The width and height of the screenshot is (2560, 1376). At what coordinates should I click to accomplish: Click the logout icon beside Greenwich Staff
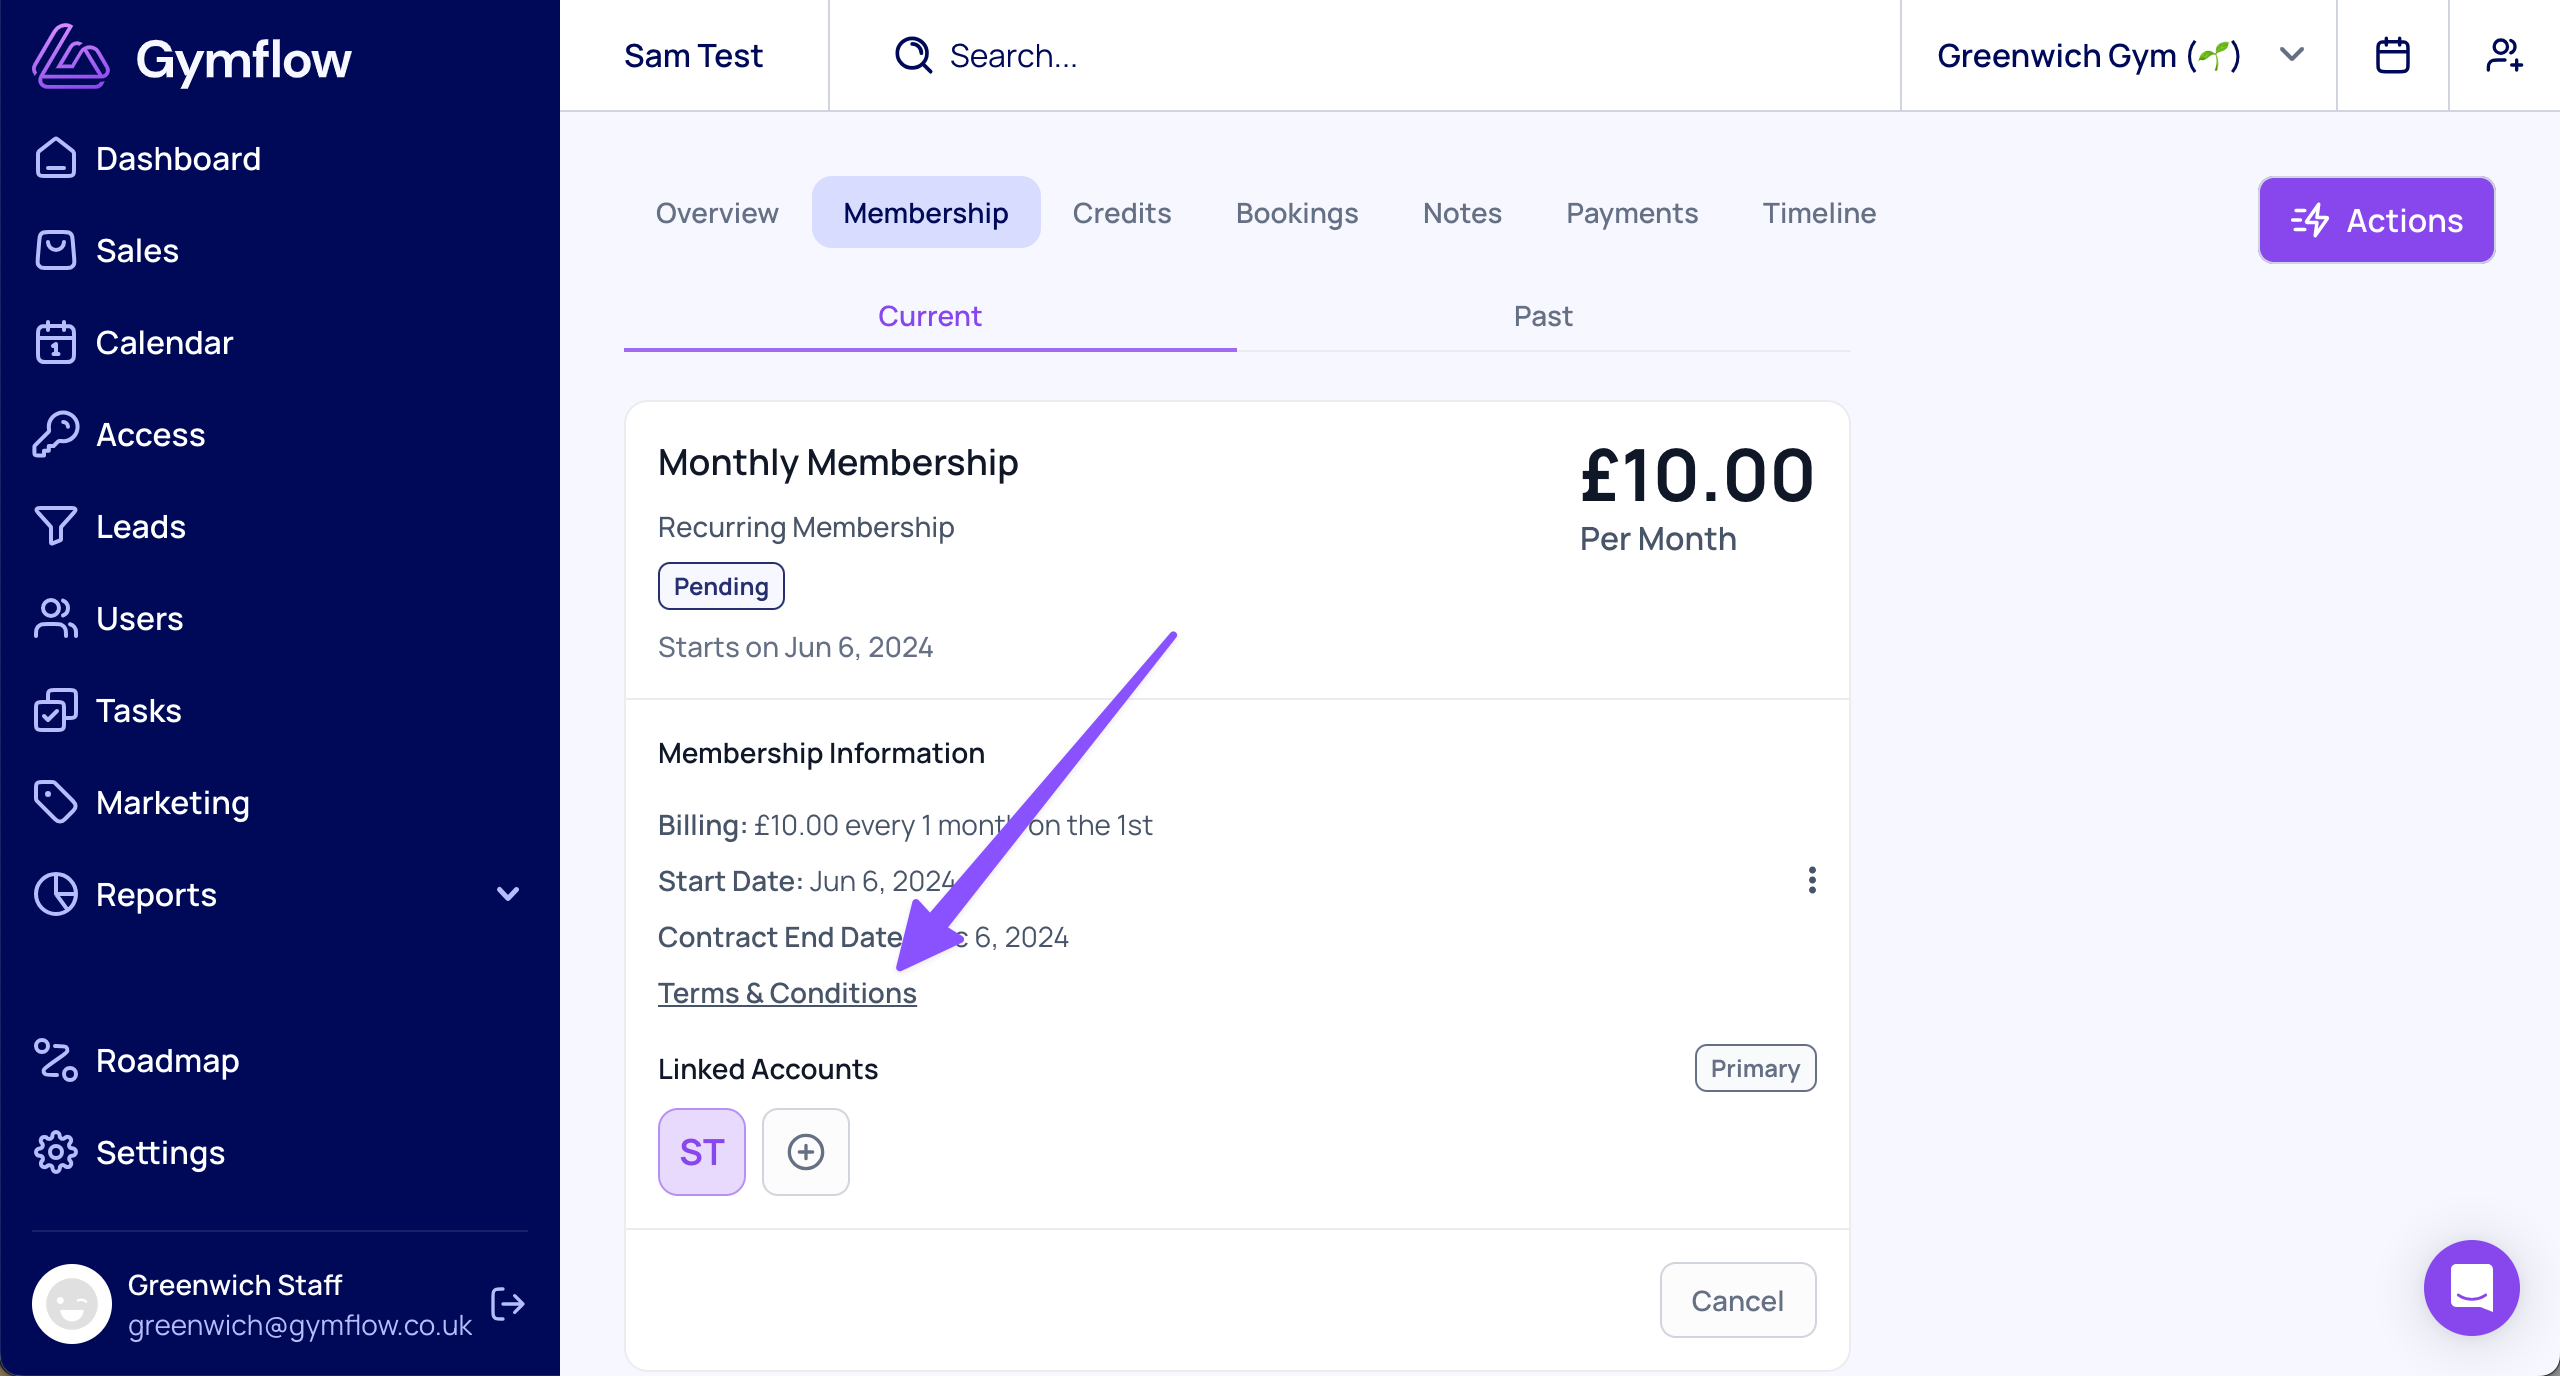508,1304
